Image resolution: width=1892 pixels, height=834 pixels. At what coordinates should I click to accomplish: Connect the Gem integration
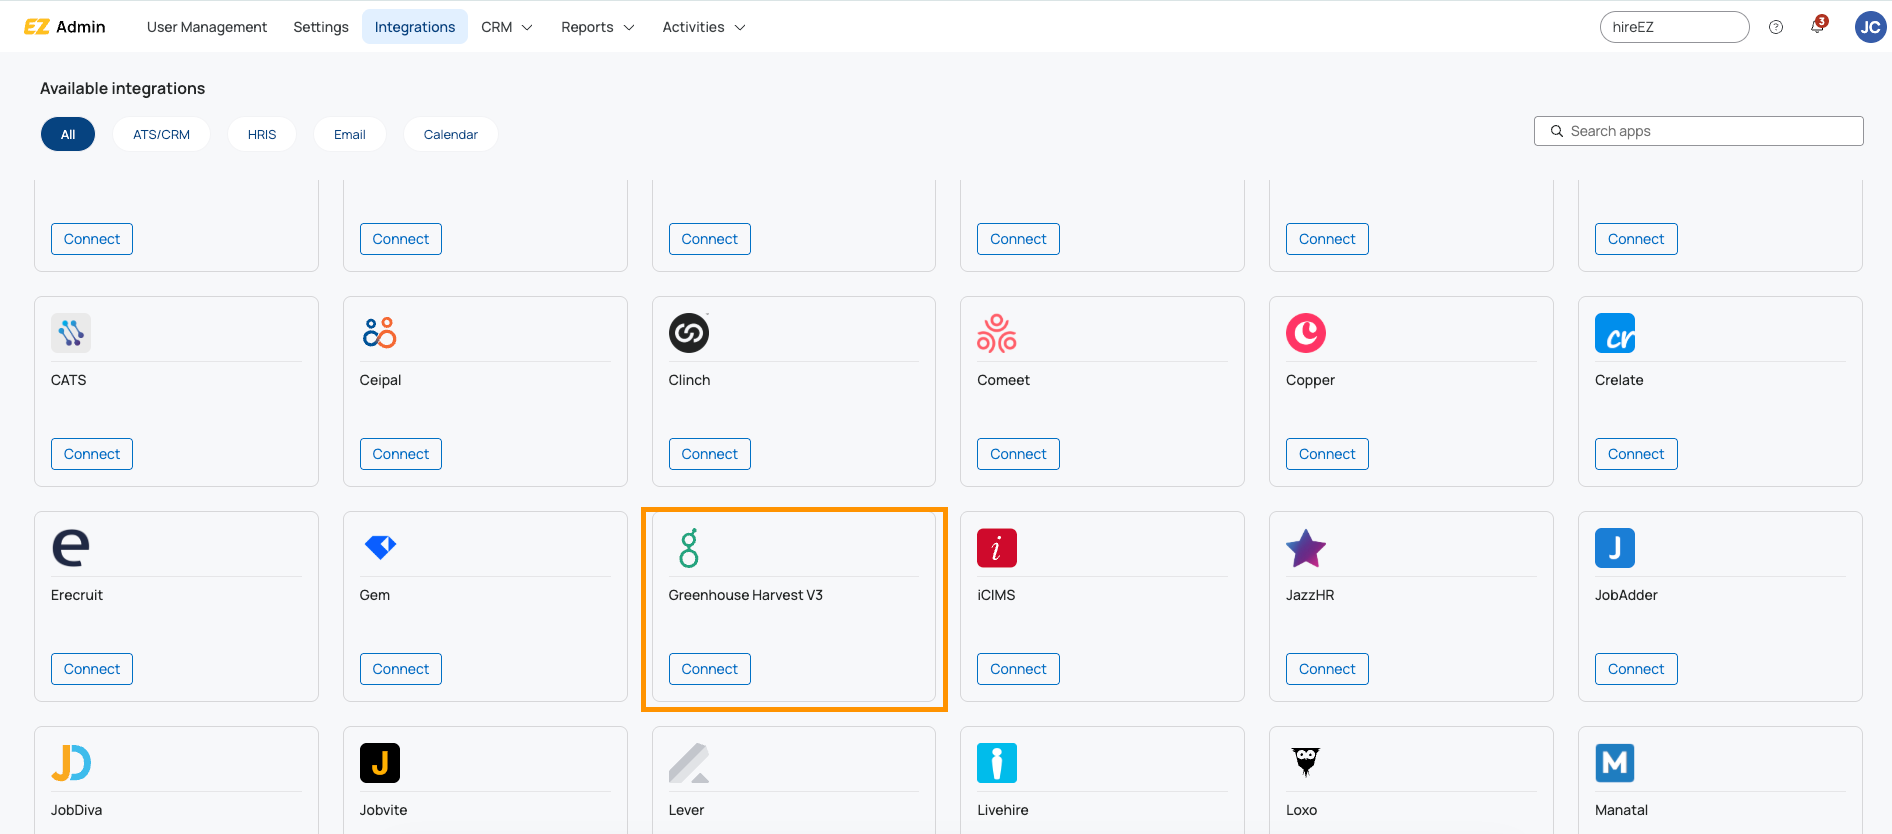pyautogui.click(x=401, y=669)
